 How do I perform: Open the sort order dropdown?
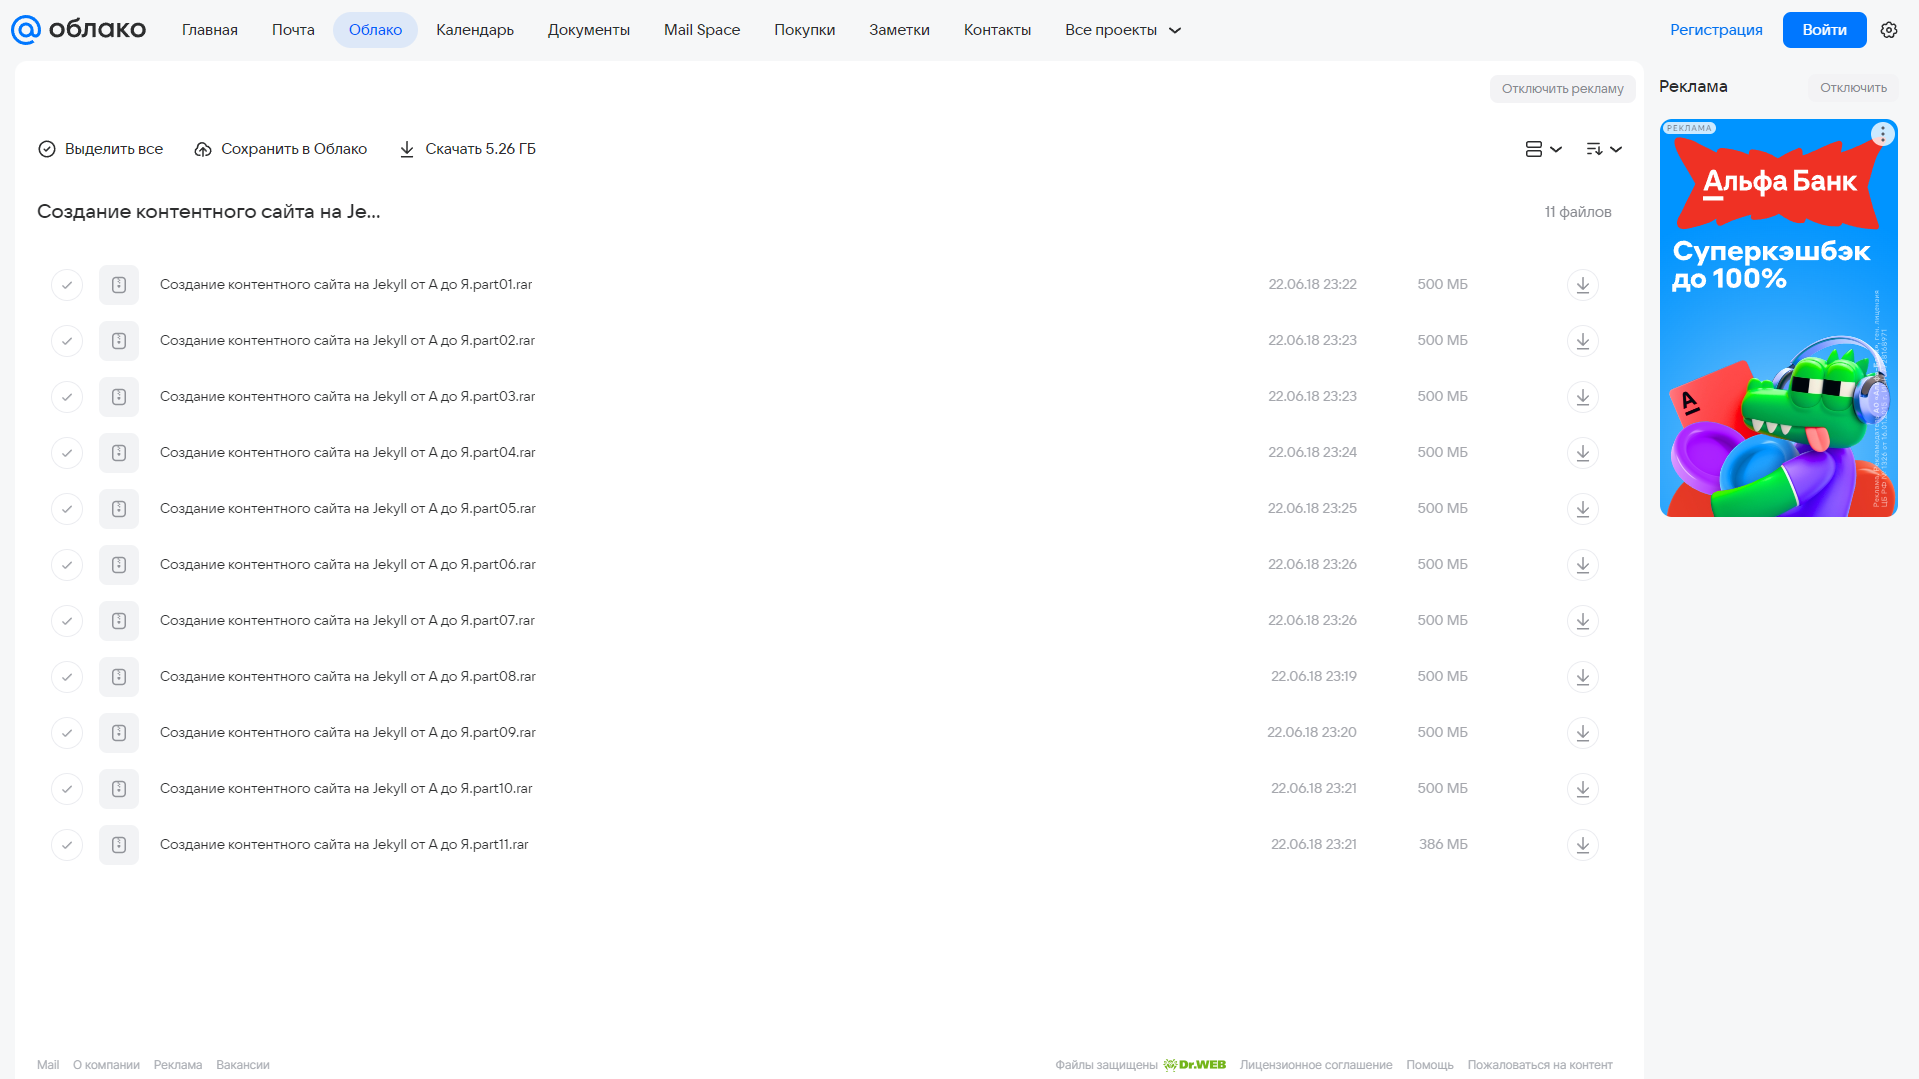point(1604,149)
